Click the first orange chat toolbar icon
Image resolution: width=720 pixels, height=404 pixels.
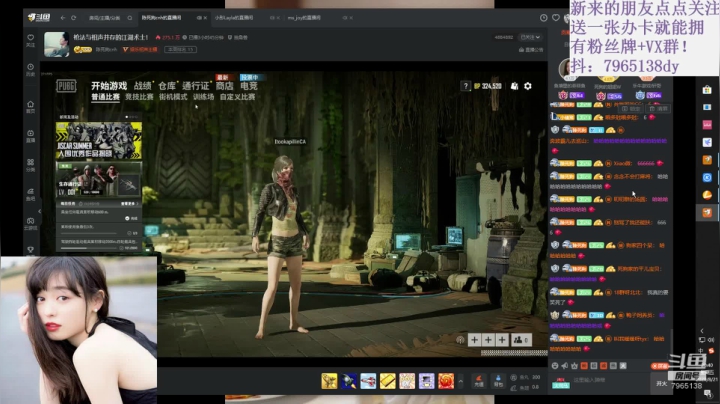pos(584,366)
